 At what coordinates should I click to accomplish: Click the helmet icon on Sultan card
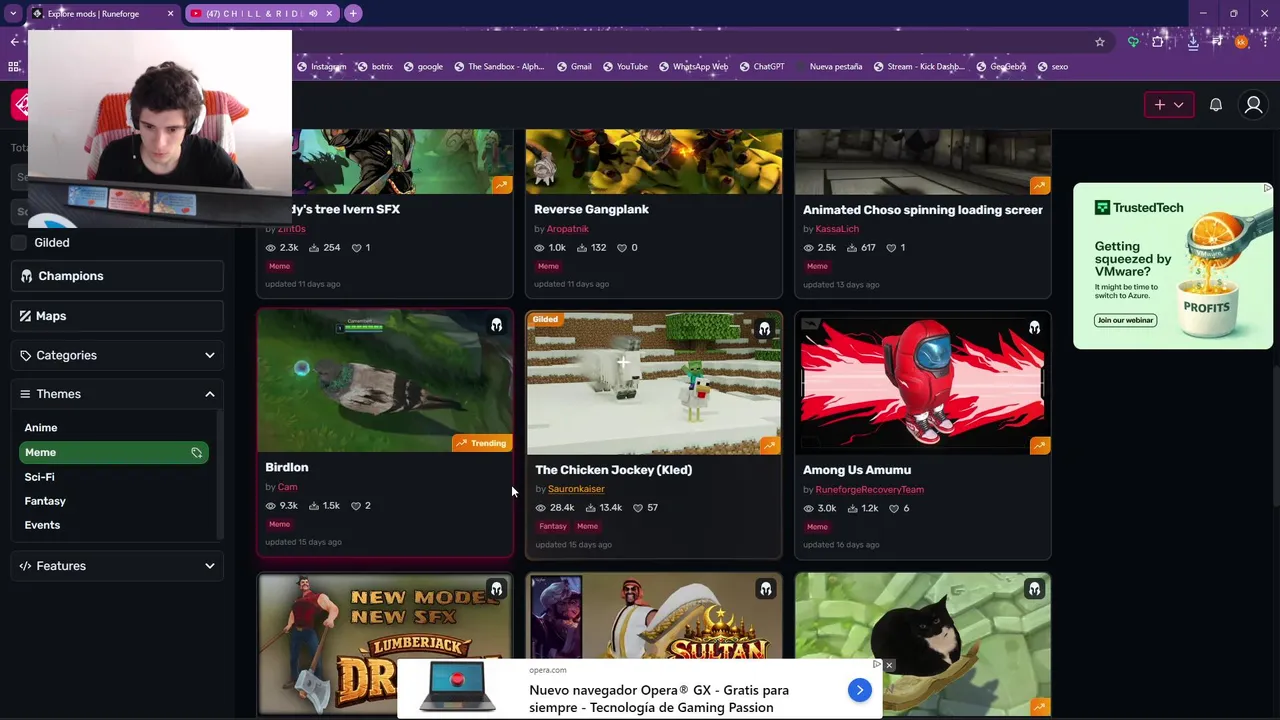coord(765,590)
